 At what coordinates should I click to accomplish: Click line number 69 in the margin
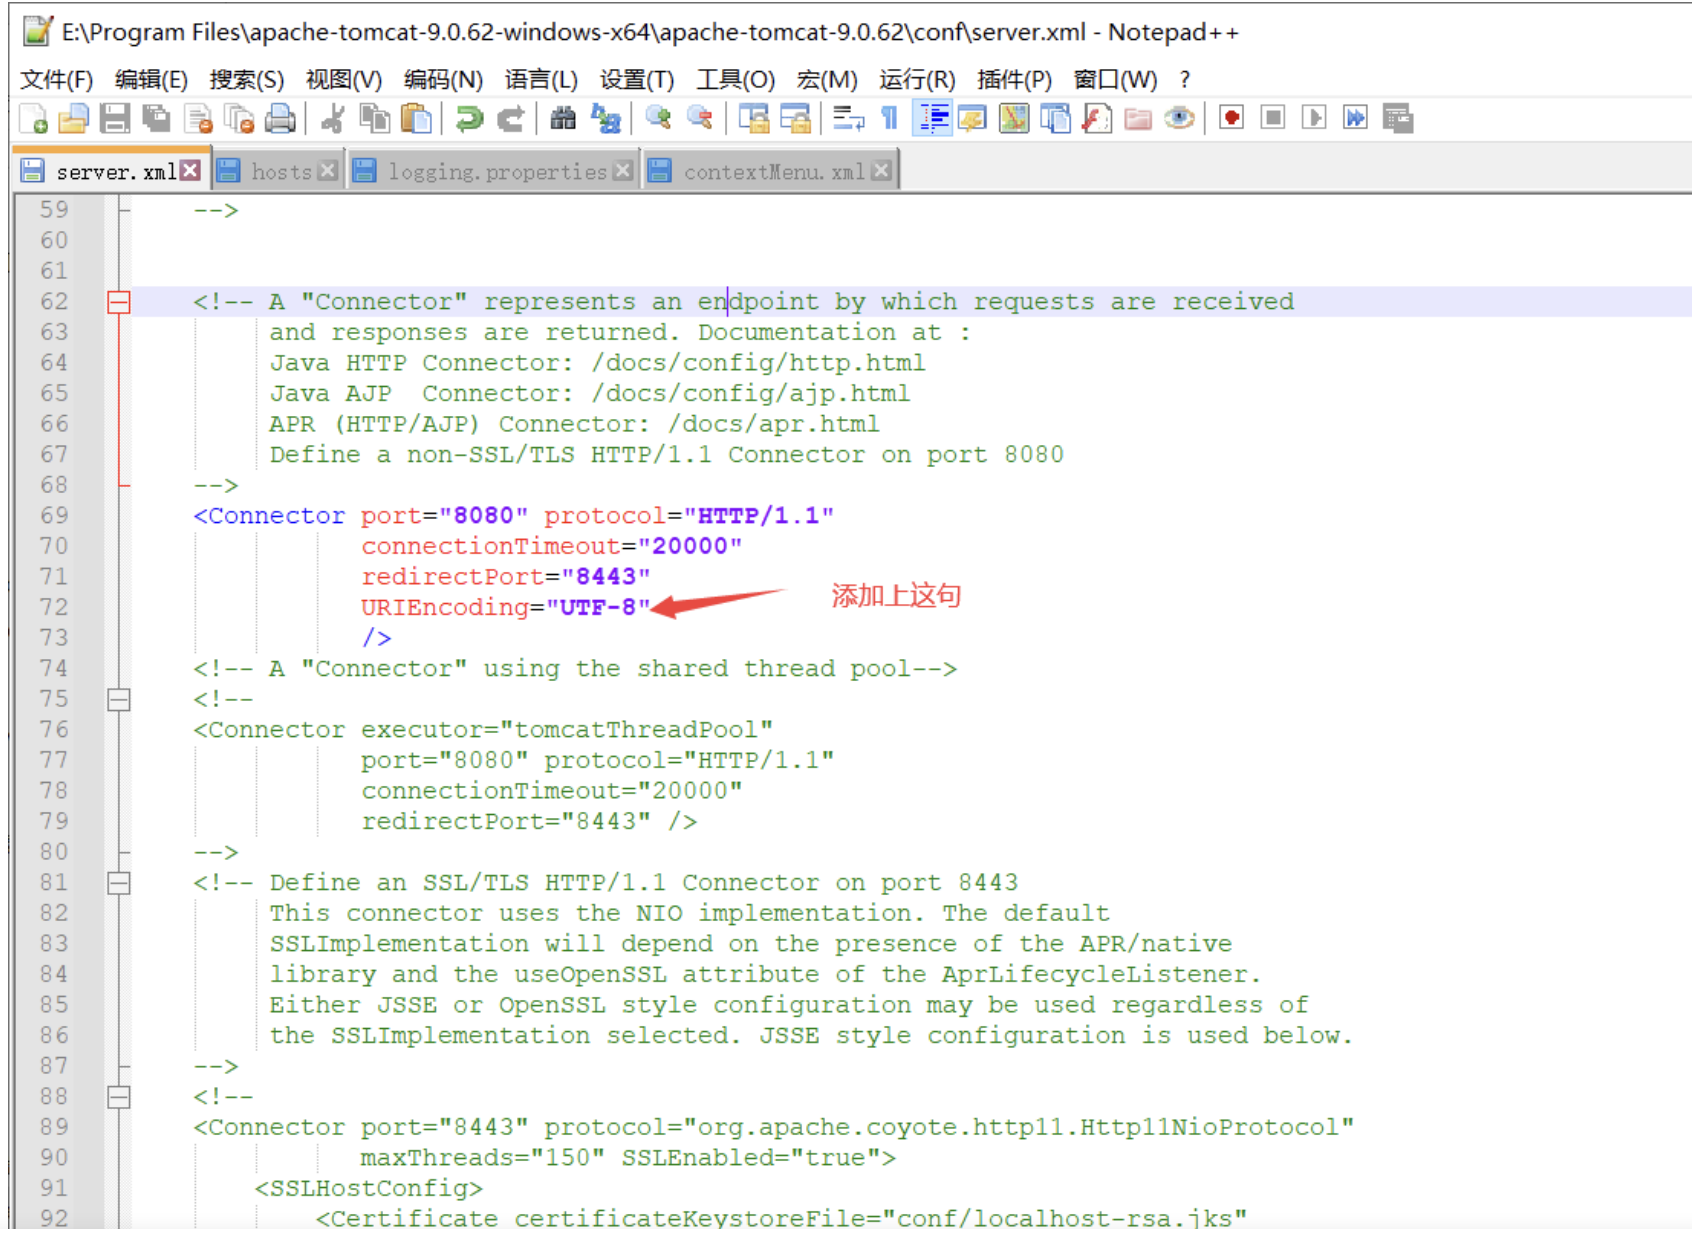click(x=54, y=515)
